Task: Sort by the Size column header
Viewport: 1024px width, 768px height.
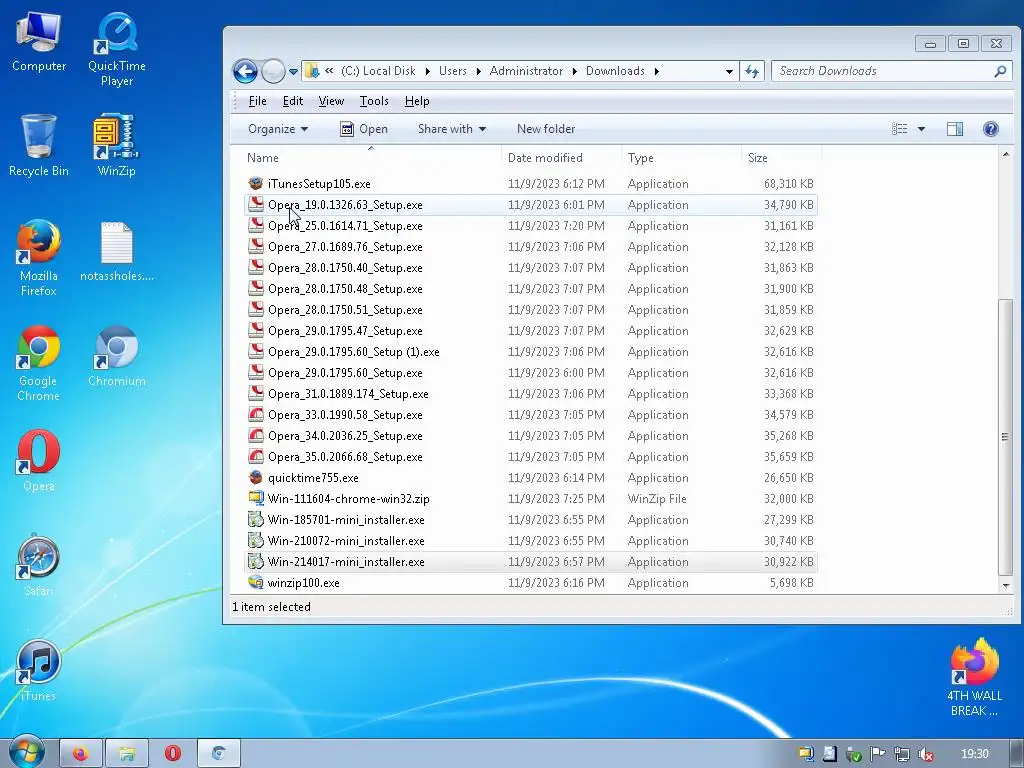Action: click(781, 158)
